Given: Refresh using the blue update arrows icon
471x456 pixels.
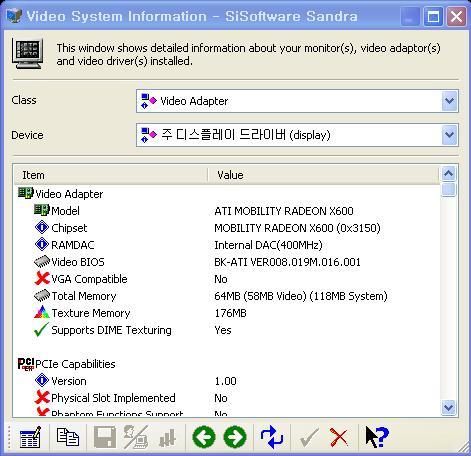Looking at the screenshot, I should (x=272, y=437).
